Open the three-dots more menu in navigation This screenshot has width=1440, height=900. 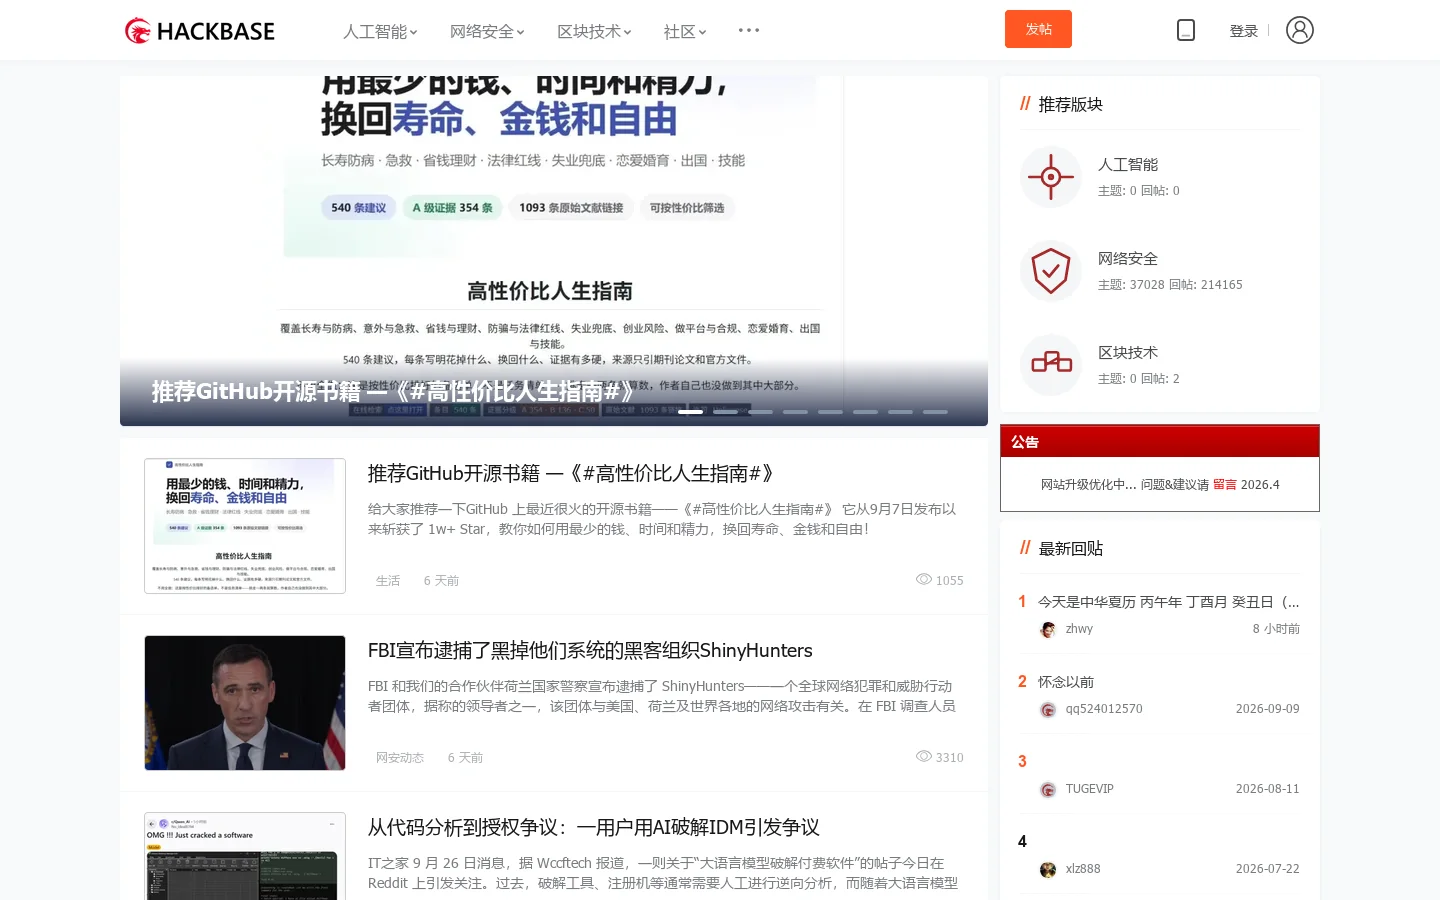coord(749,30)
